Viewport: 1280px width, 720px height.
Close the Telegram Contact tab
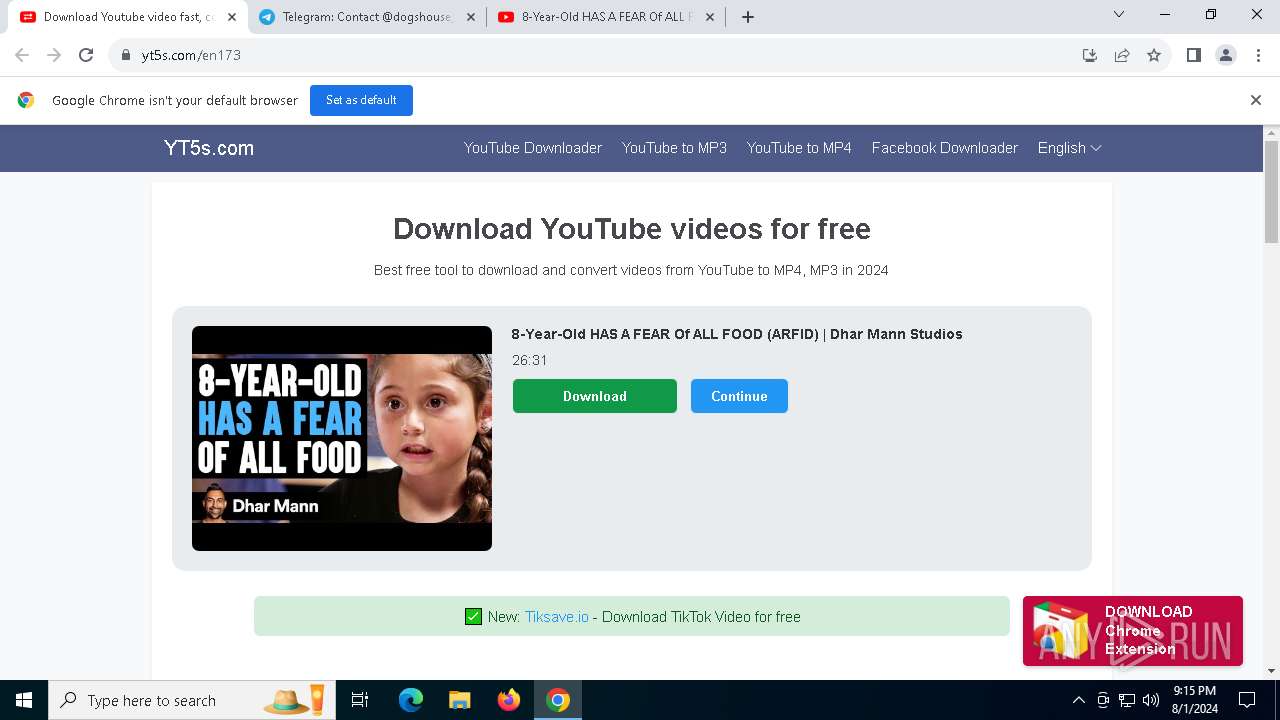(471, 17)
